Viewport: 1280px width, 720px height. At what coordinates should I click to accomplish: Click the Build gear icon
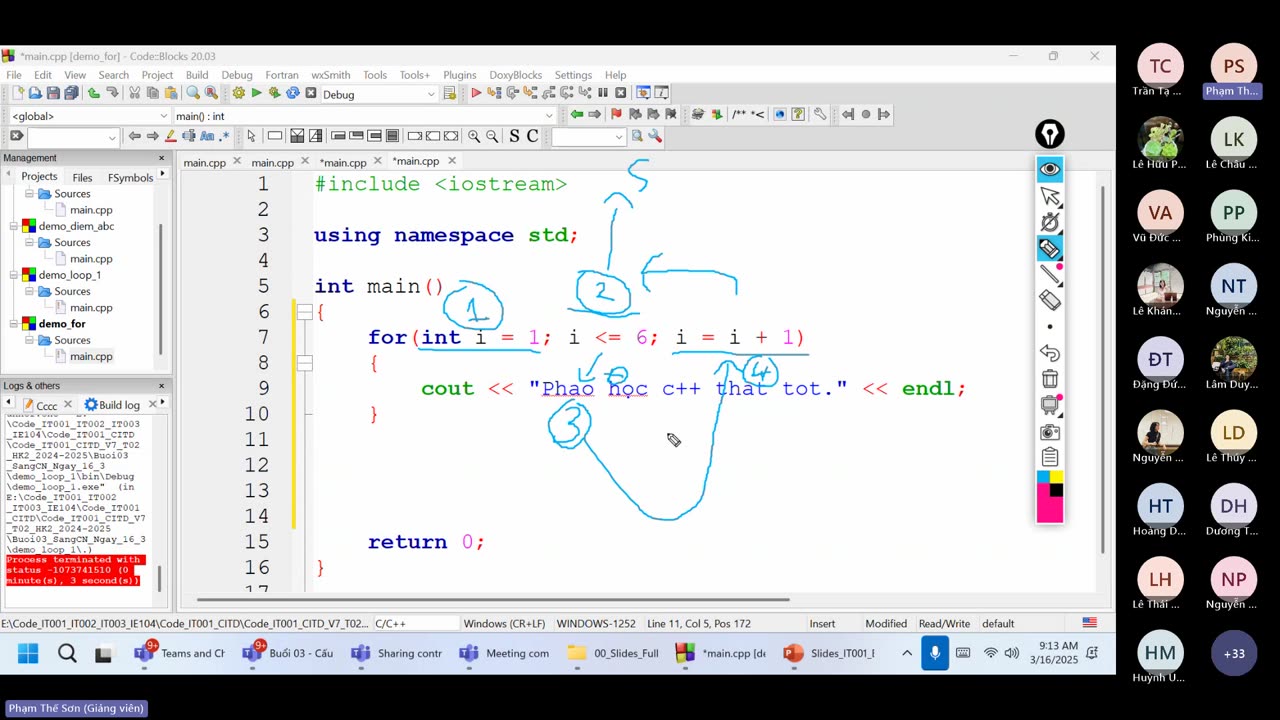click(238, 93)
